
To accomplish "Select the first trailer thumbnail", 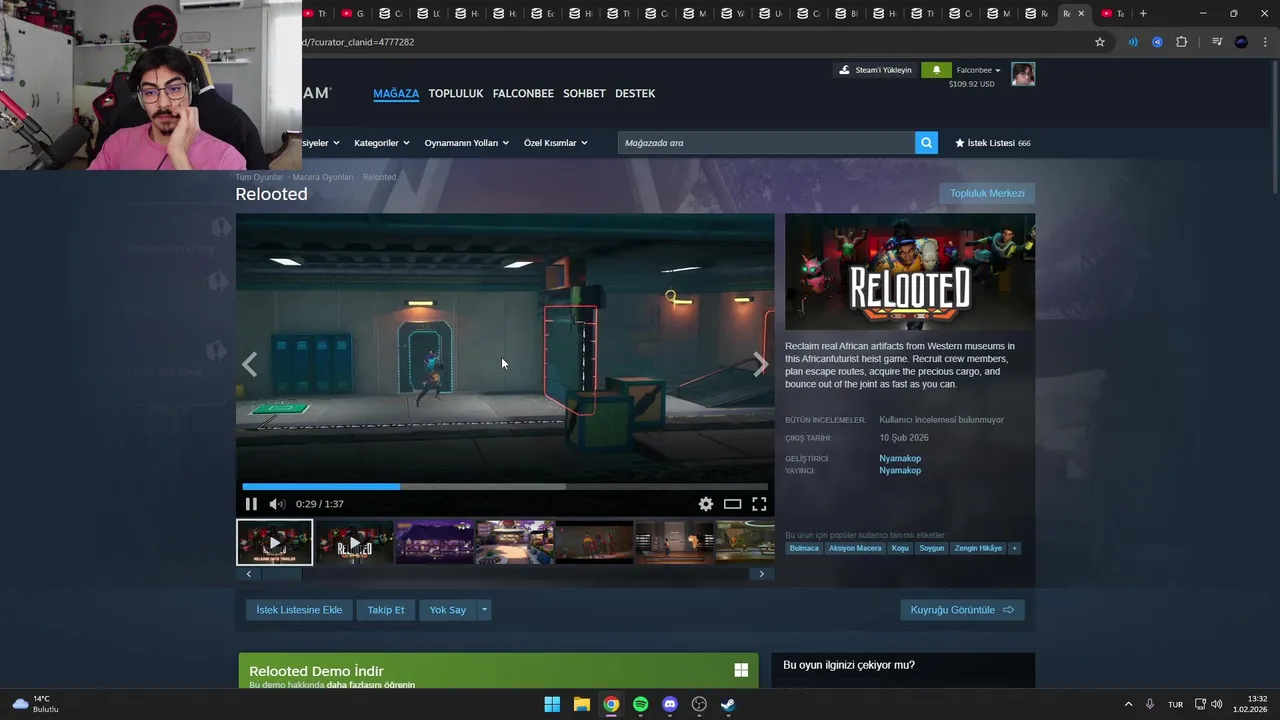I will pyautogui.click(x=275, y=542).
